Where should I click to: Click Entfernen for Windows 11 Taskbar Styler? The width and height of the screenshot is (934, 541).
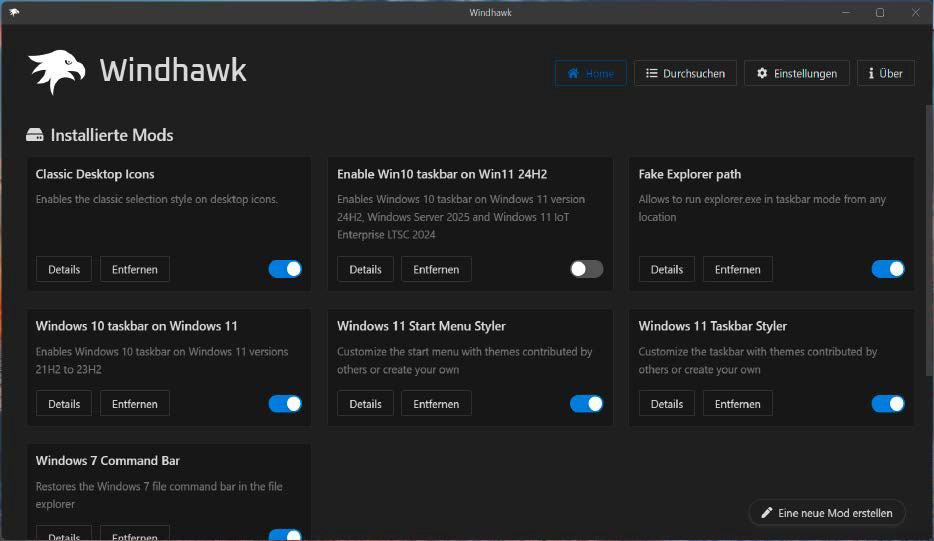click(737, 404)
